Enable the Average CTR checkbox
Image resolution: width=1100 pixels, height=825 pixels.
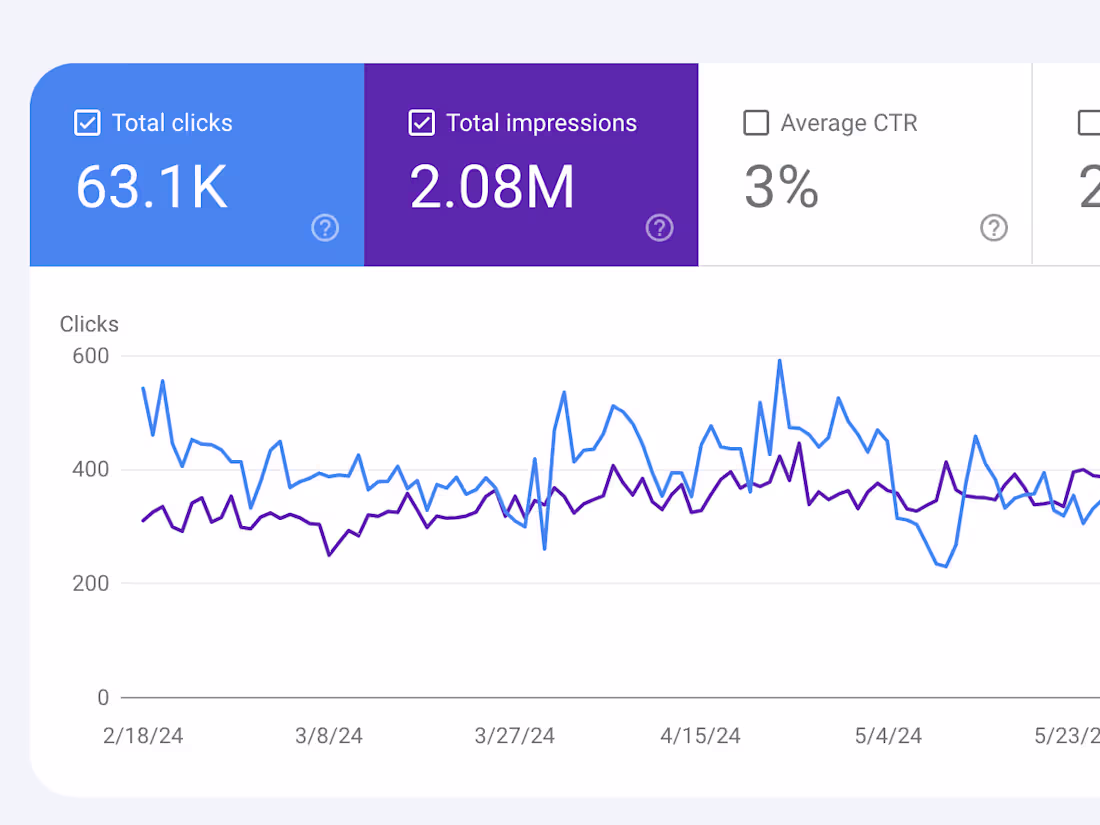point(756,123)
